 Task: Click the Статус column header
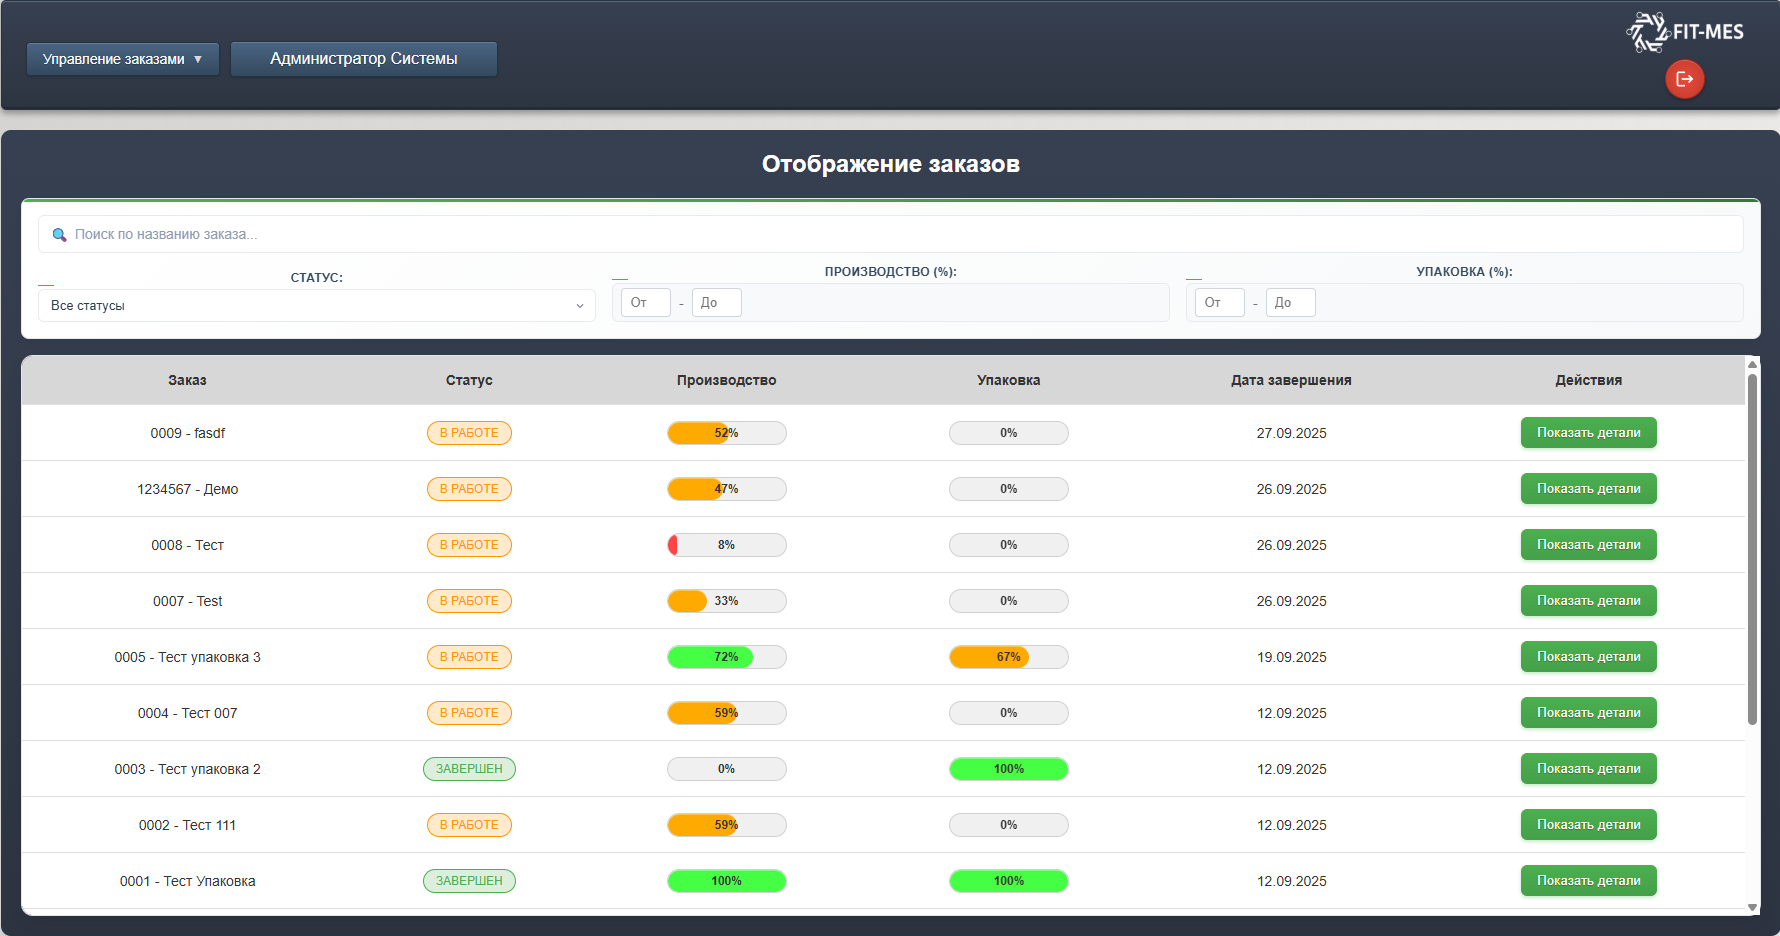click(x=469, y=380)
